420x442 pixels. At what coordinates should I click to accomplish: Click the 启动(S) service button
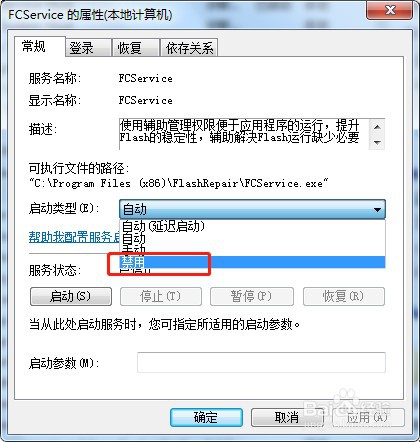71,296
